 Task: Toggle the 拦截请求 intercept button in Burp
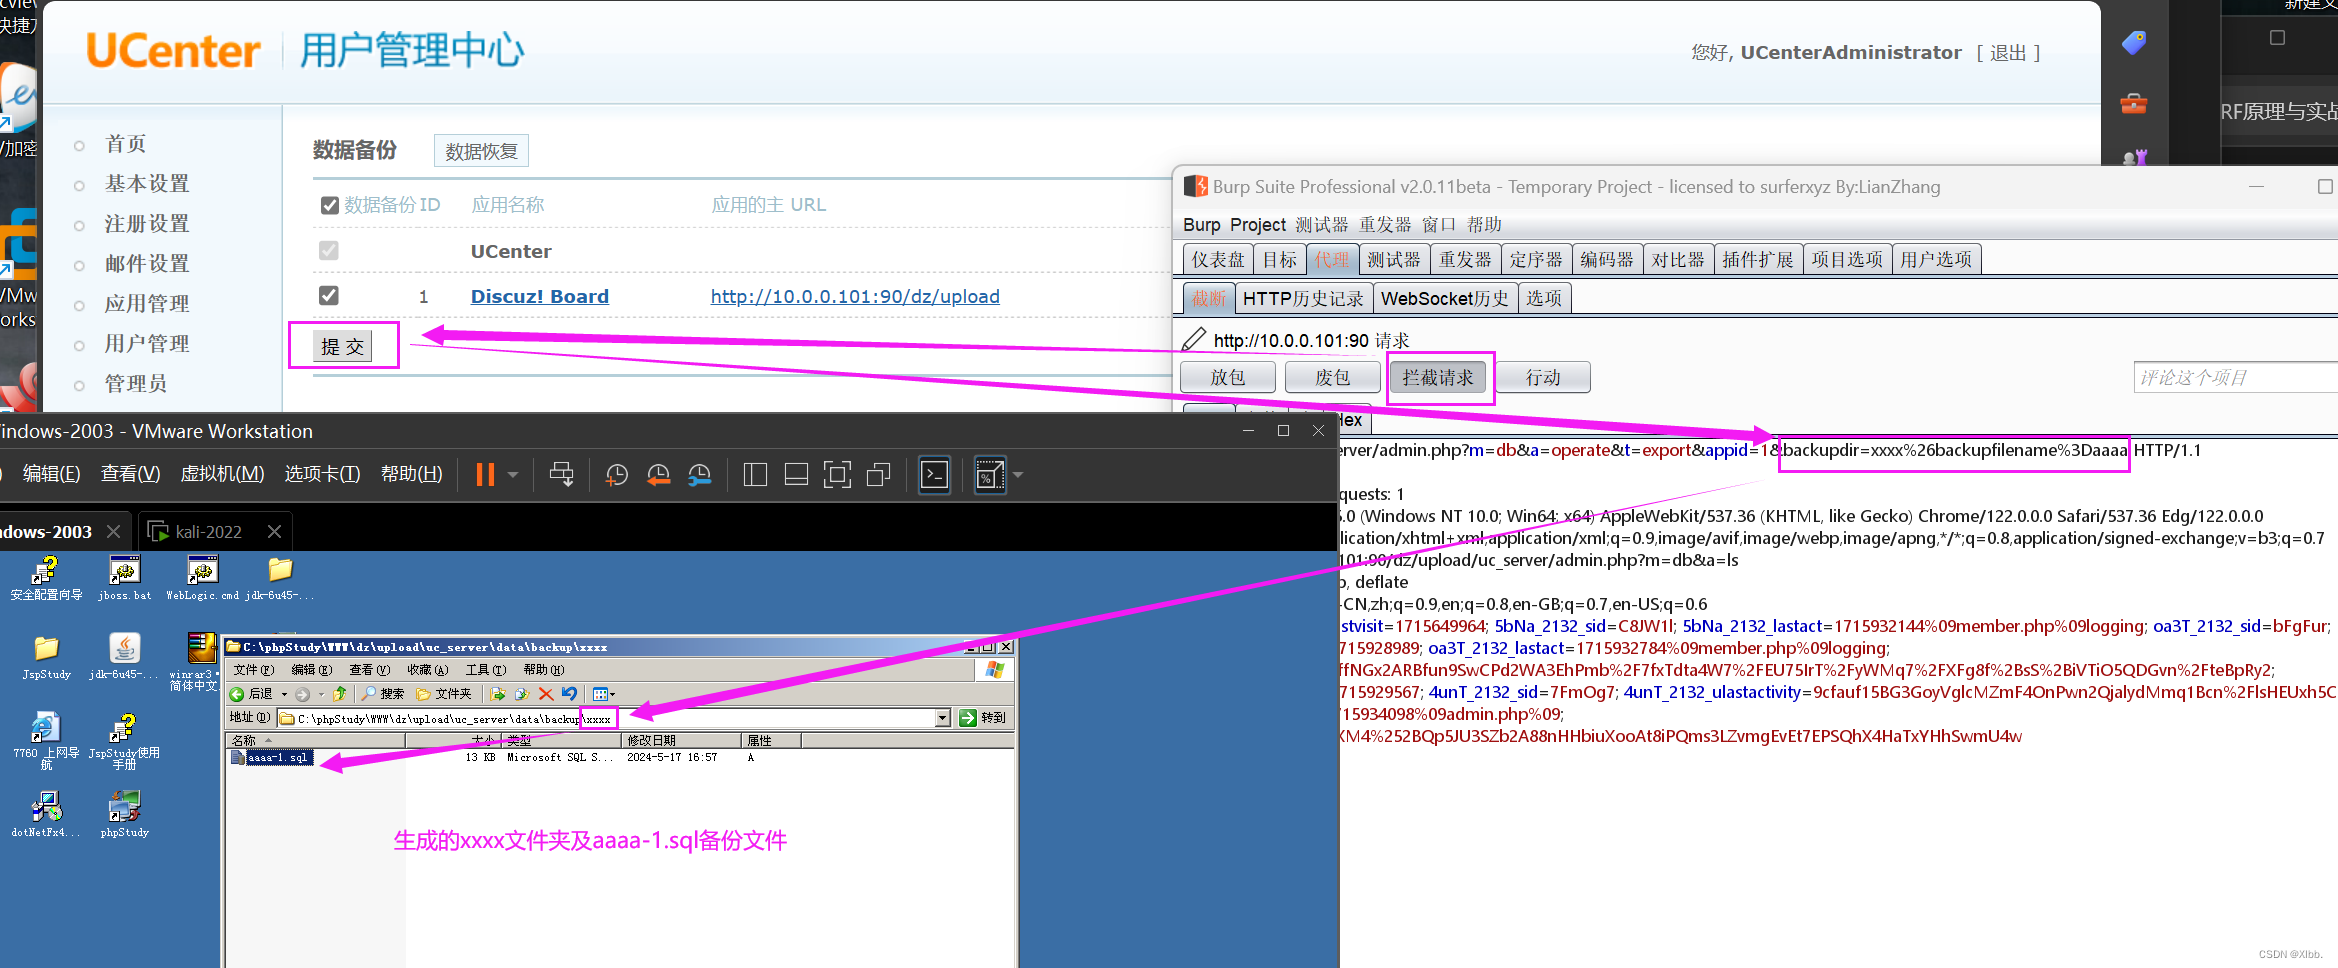tap(1438, 377)
